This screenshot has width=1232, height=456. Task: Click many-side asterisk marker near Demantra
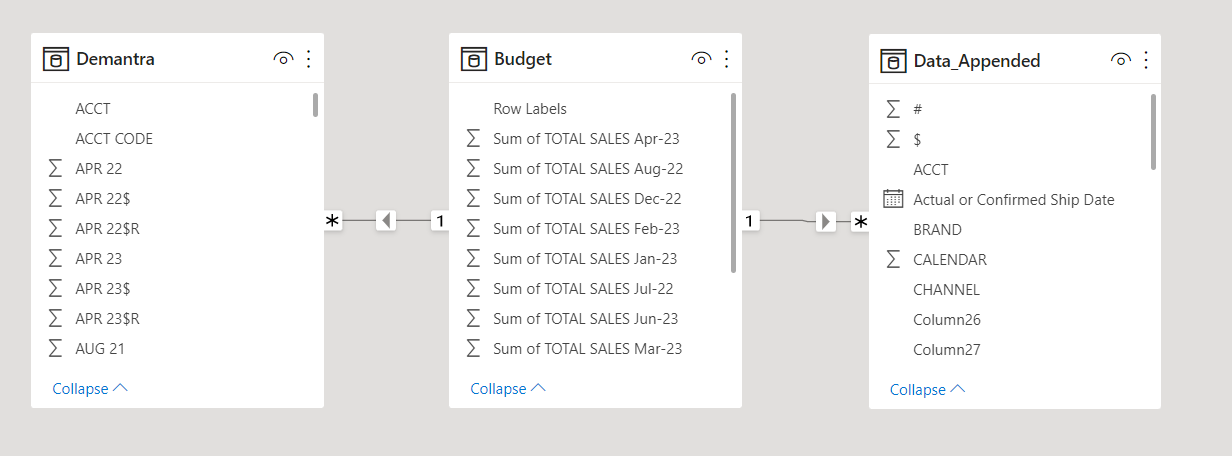click(333, 221)
